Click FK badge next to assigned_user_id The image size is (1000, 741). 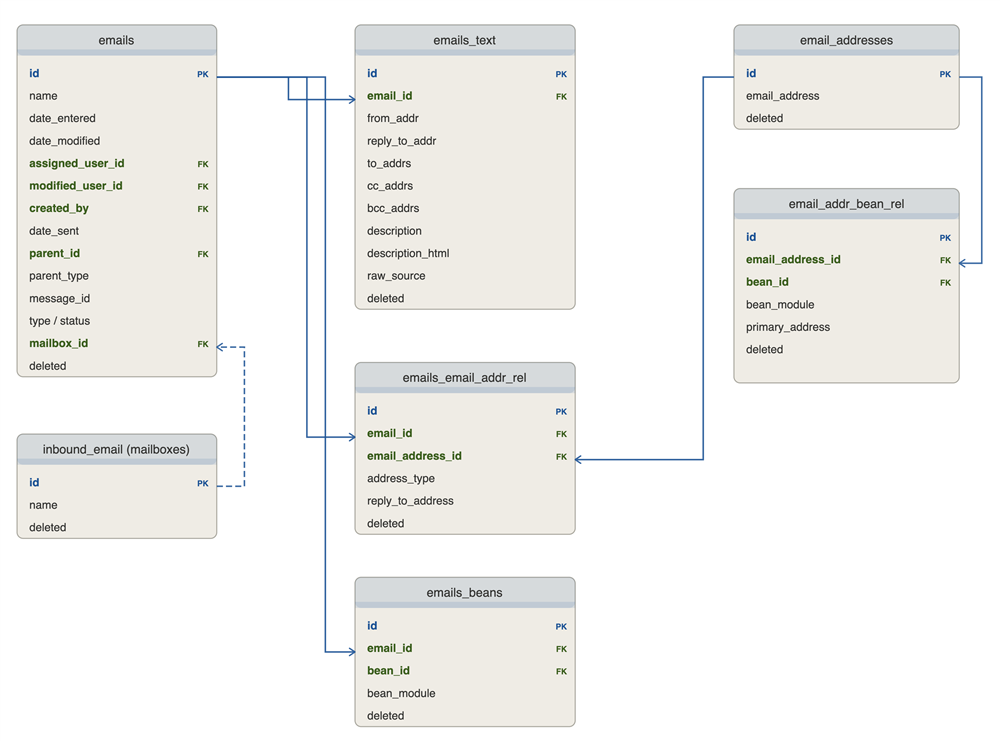coord(203,164)
